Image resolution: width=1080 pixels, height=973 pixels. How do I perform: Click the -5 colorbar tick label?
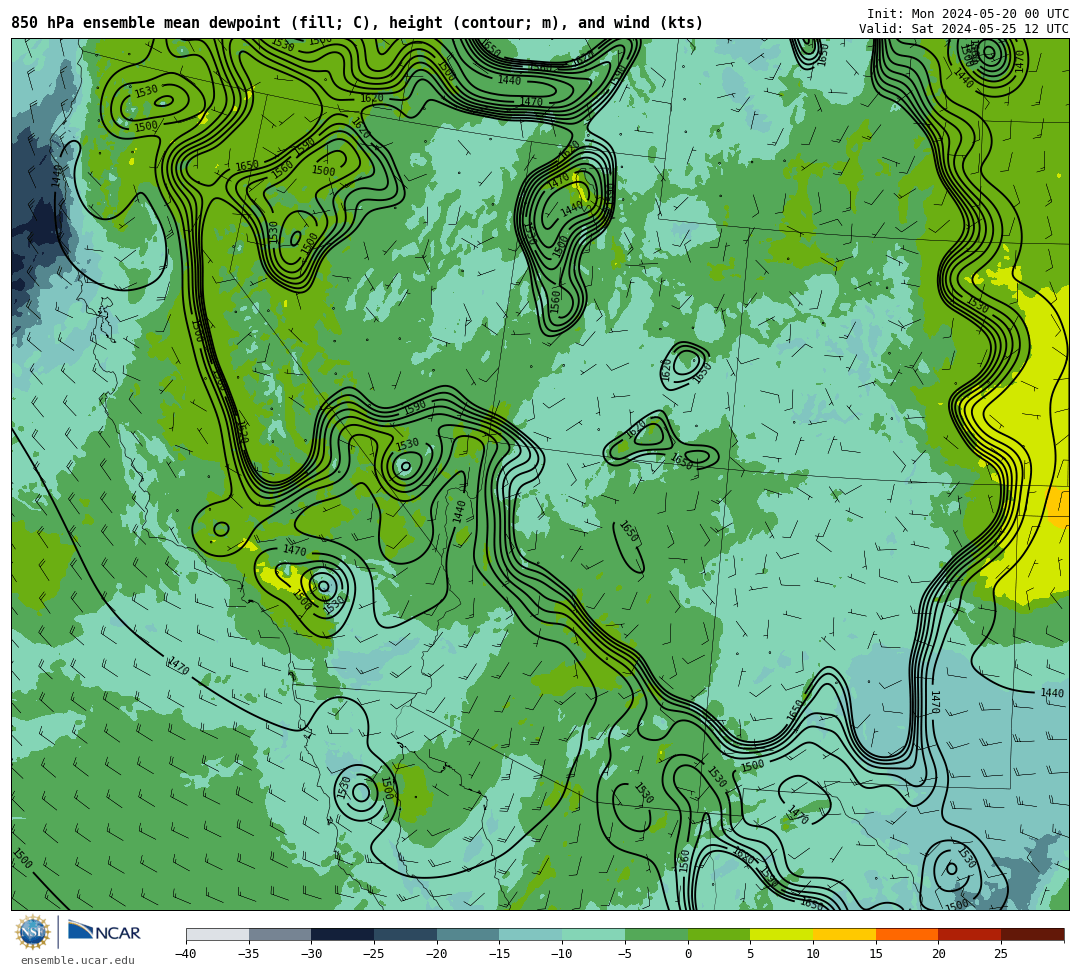pos(624,954)
